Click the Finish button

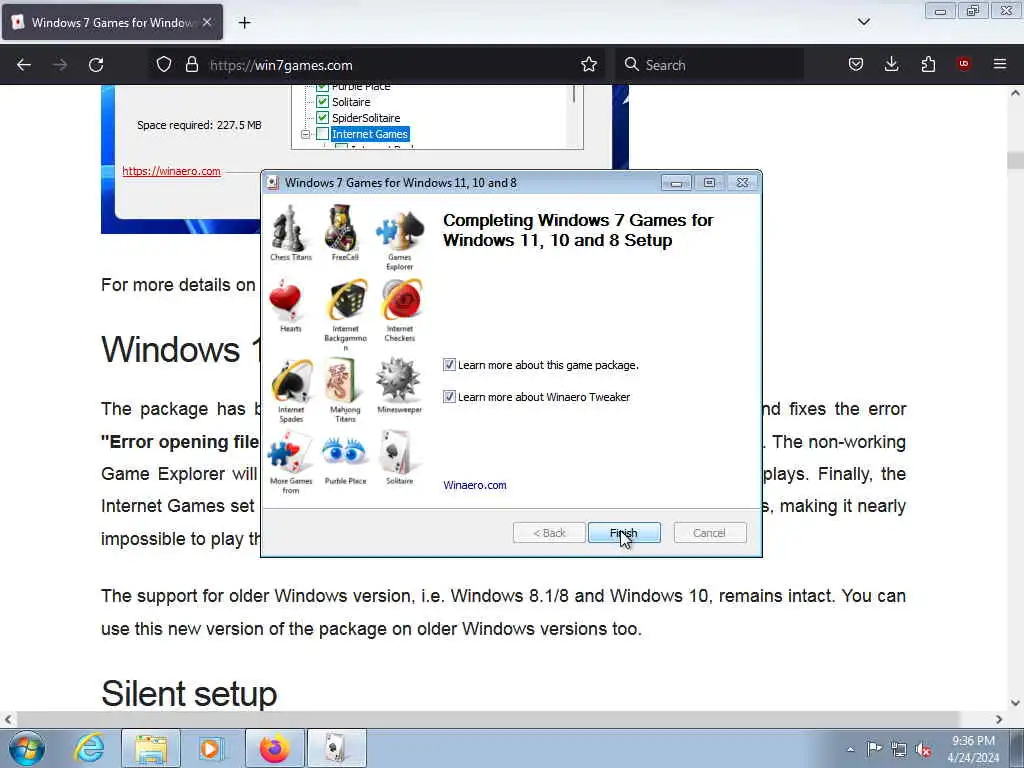624,533
